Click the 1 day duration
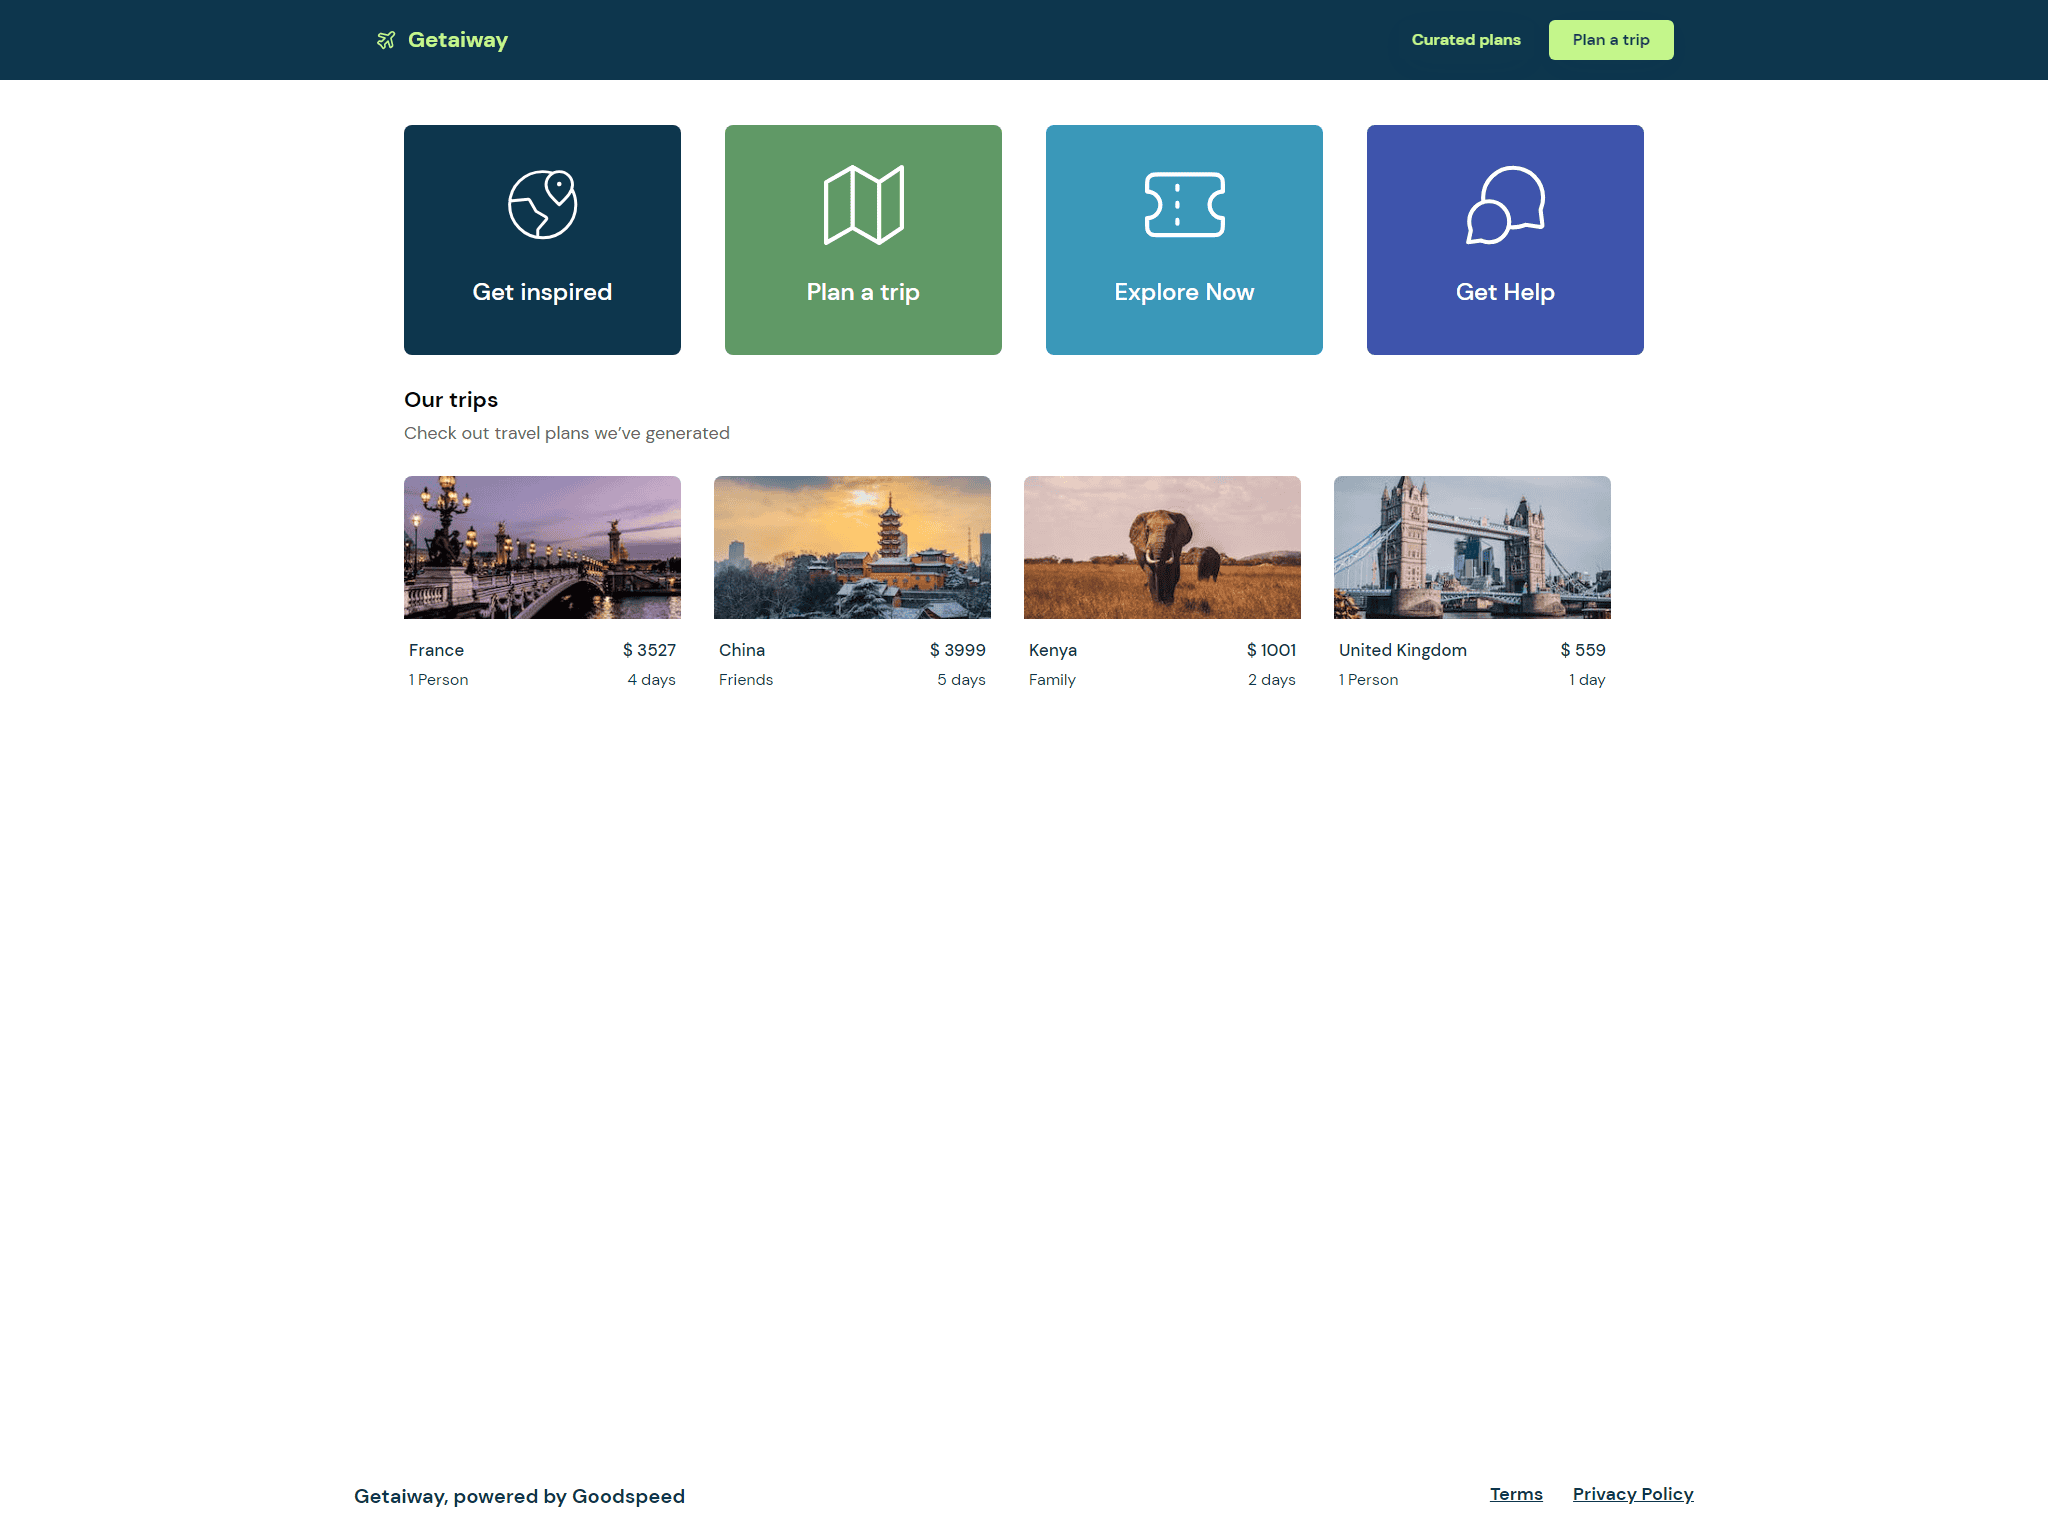 [1587, 680]
